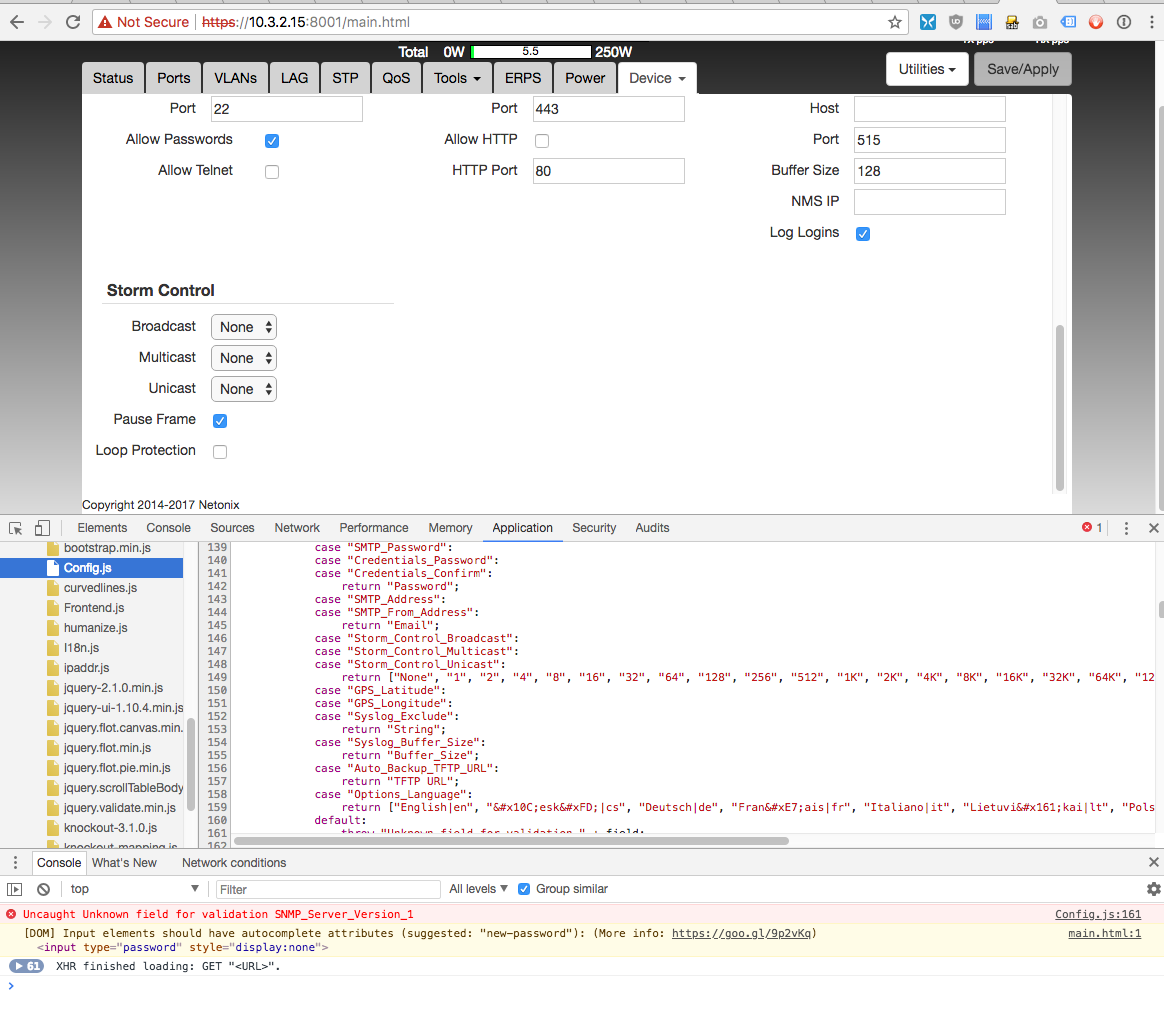Viewport: 1164px width, 1012px height.
Task: Open the All levels log filter dropdown
Action: click(478, 889)
